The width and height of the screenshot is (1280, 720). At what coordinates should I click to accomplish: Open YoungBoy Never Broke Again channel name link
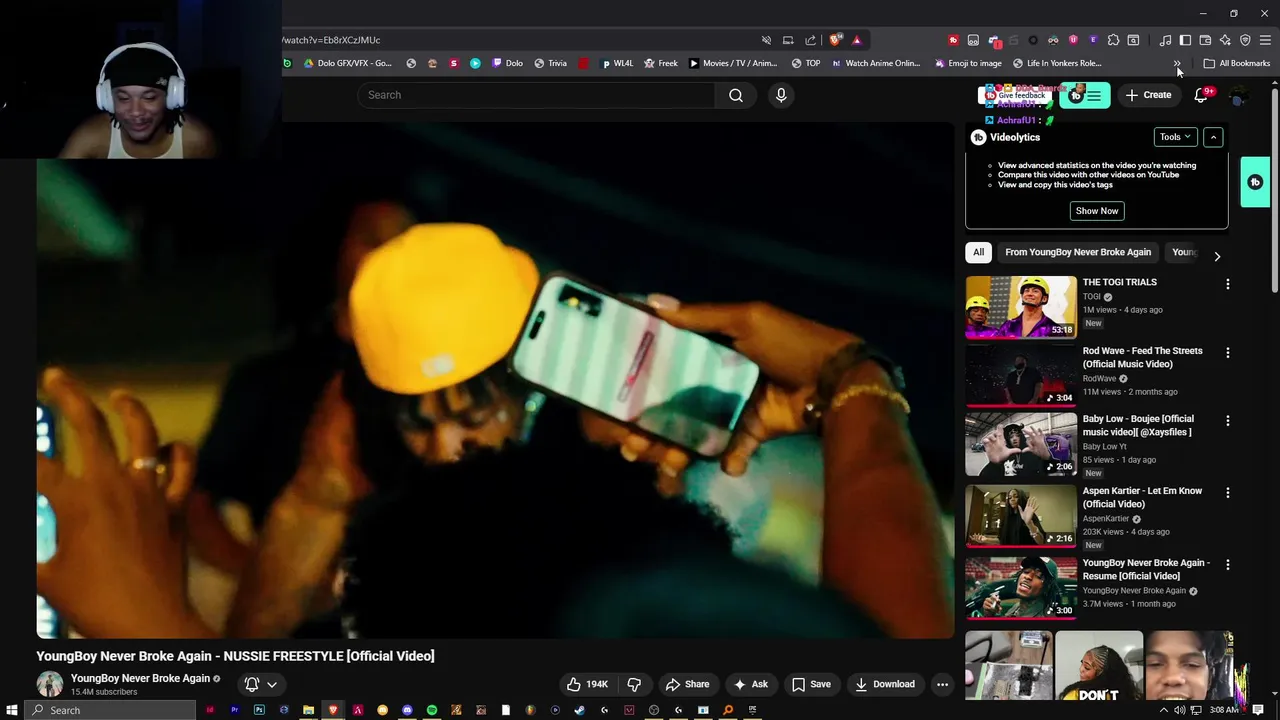click(x=140, y=678)
